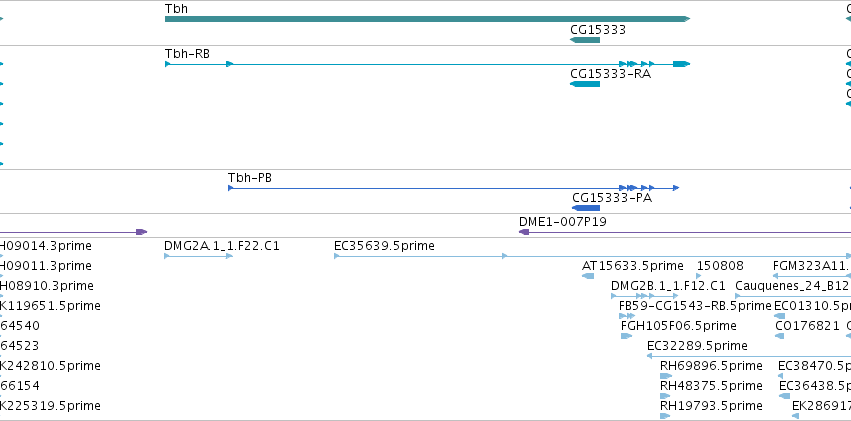Click the DMG2A.1_1.F22.C1 label
This screenshot has height=421, width=851.
tap(221, 246)
